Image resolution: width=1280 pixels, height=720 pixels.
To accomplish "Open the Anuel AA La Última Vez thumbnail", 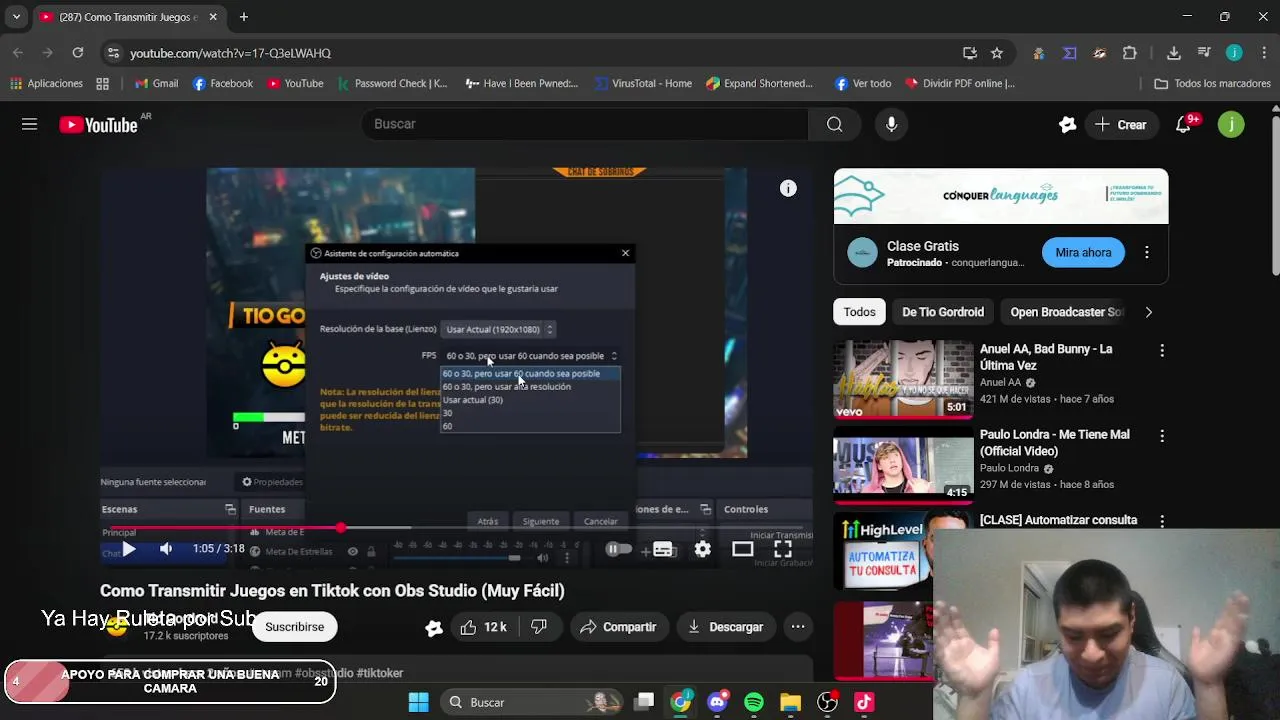I will coord(903,379).
